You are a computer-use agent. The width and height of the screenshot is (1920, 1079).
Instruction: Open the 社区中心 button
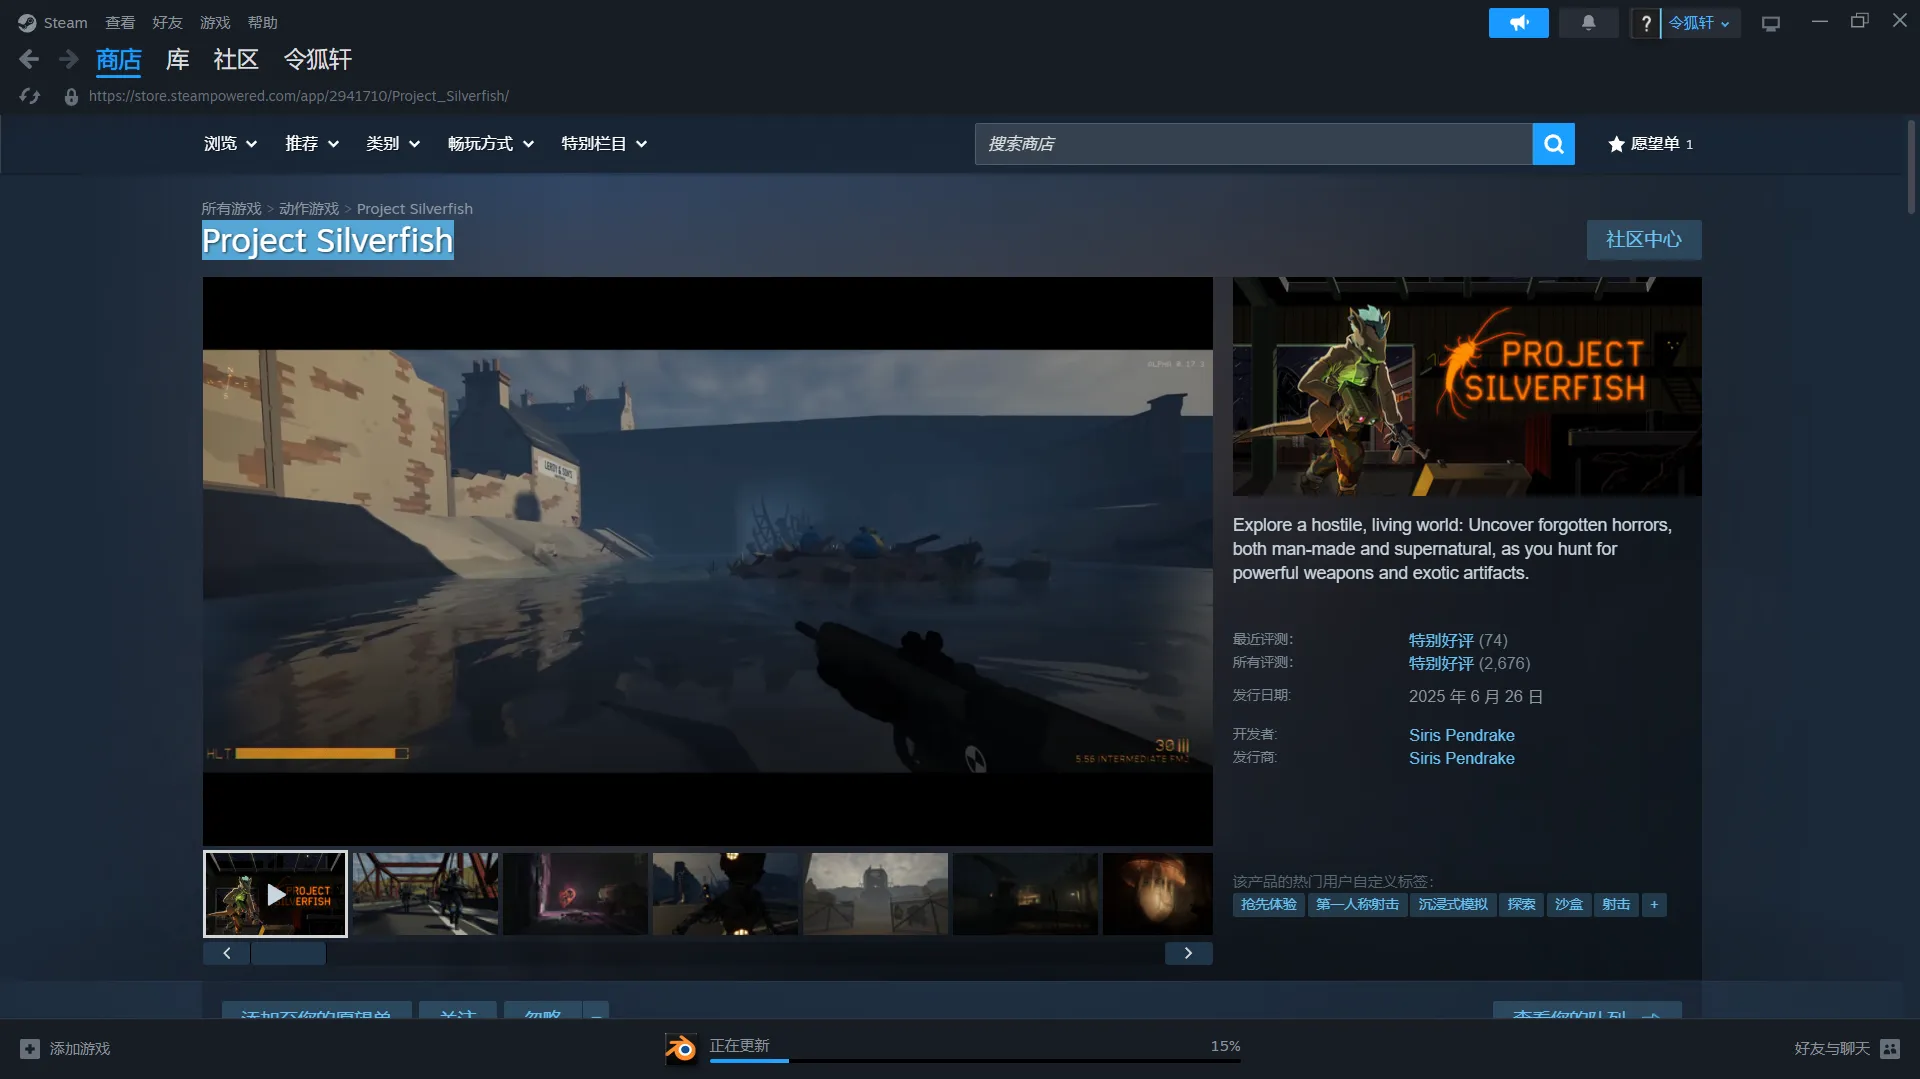pyautogui.click(x=1643, y=240)
